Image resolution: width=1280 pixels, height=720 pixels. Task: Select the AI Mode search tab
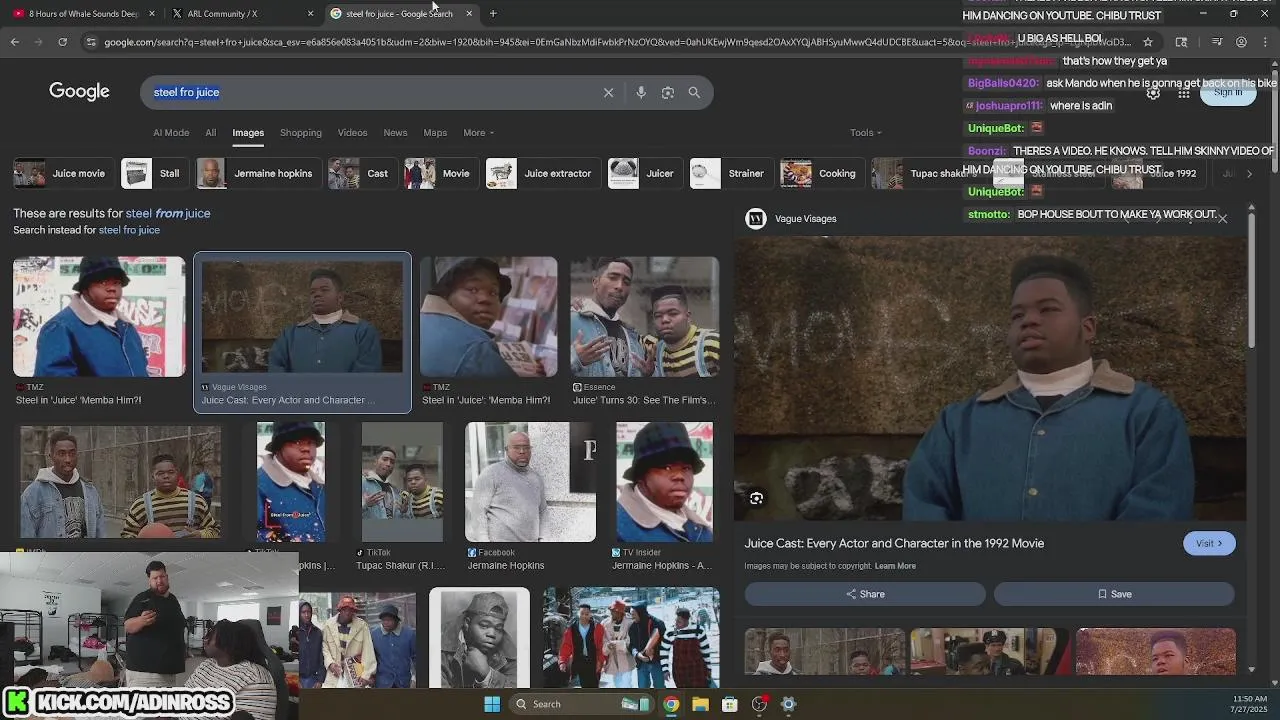click(171, 132)
